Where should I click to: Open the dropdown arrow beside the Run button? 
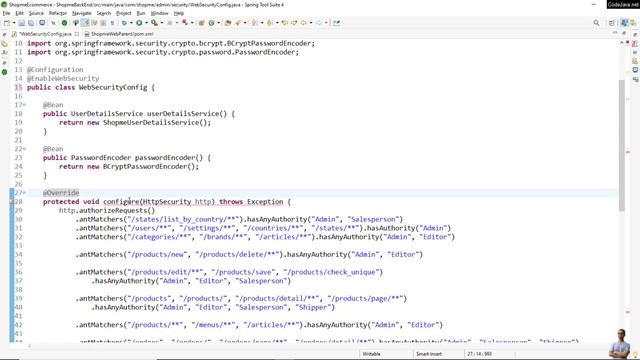146,23
